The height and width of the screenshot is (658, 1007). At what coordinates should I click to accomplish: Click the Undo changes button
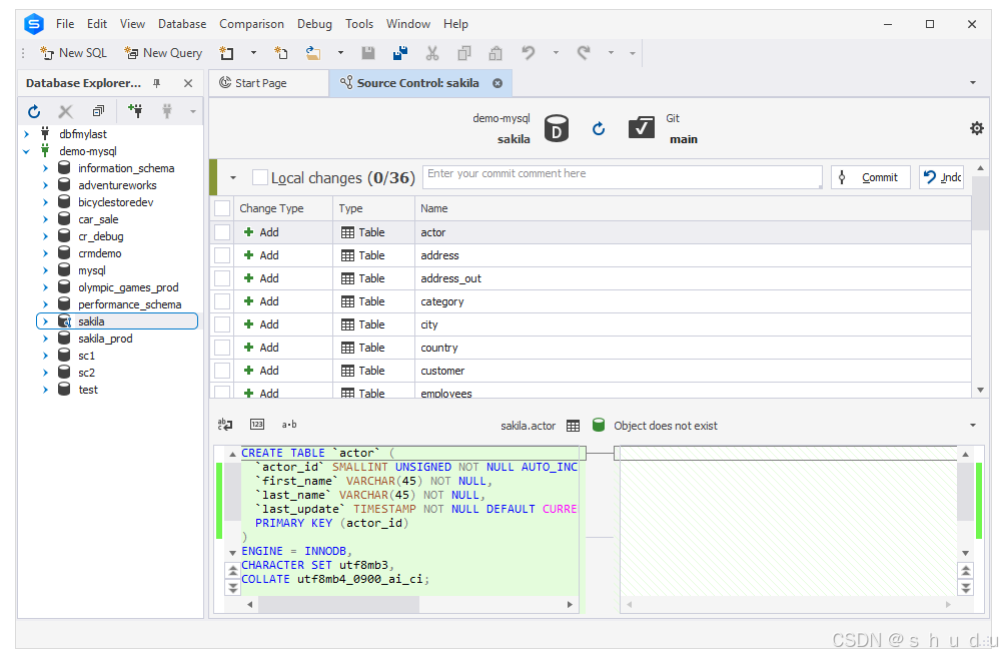coord(941,177)
